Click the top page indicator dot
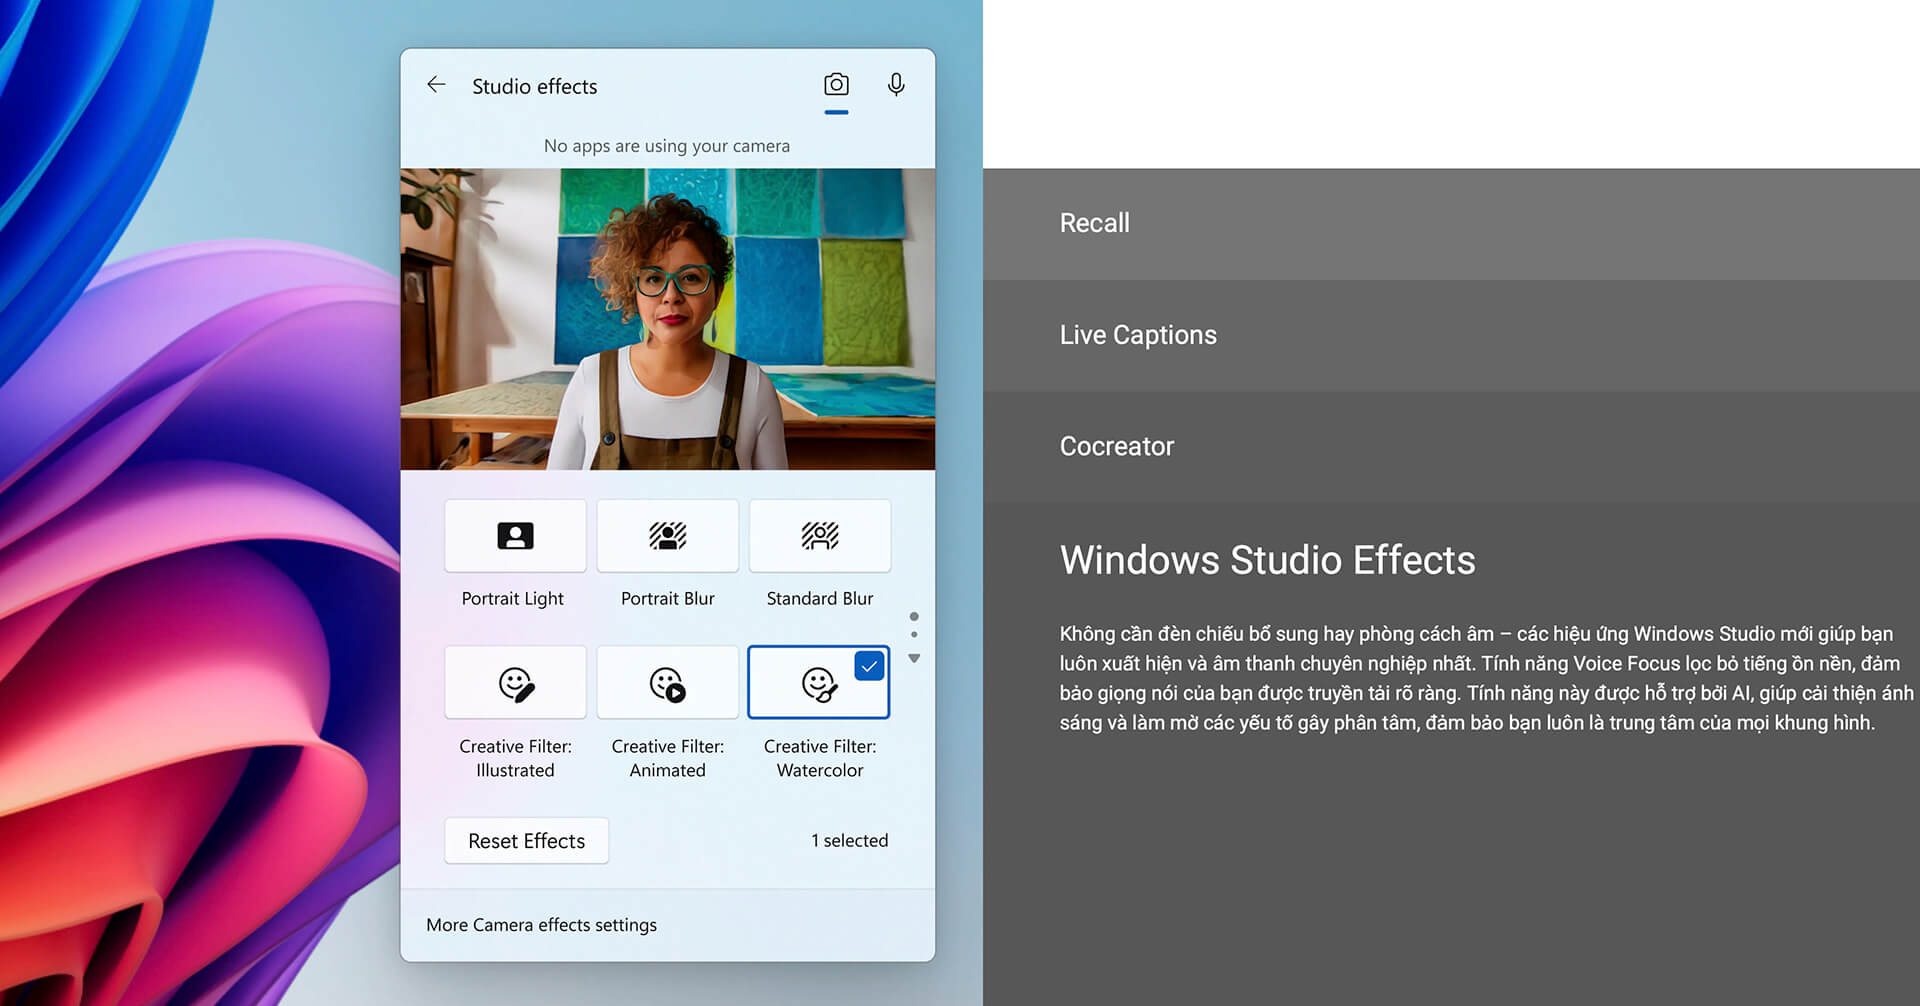Viewport: 1920px width, 1006px height. [914, 616]
